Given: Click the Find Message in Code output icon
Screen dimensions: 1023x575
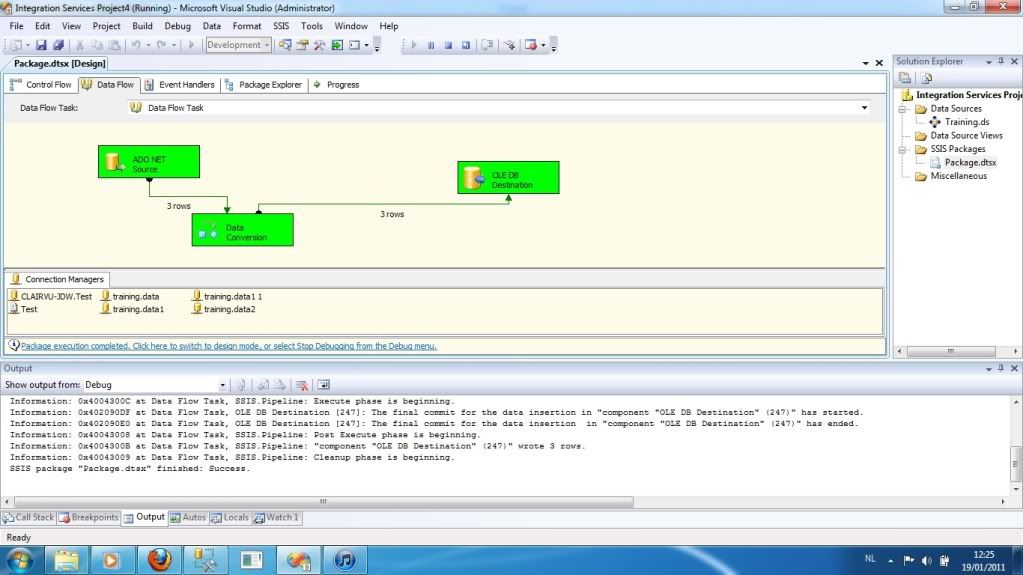Looking at the screenshot, I should 241,385.
